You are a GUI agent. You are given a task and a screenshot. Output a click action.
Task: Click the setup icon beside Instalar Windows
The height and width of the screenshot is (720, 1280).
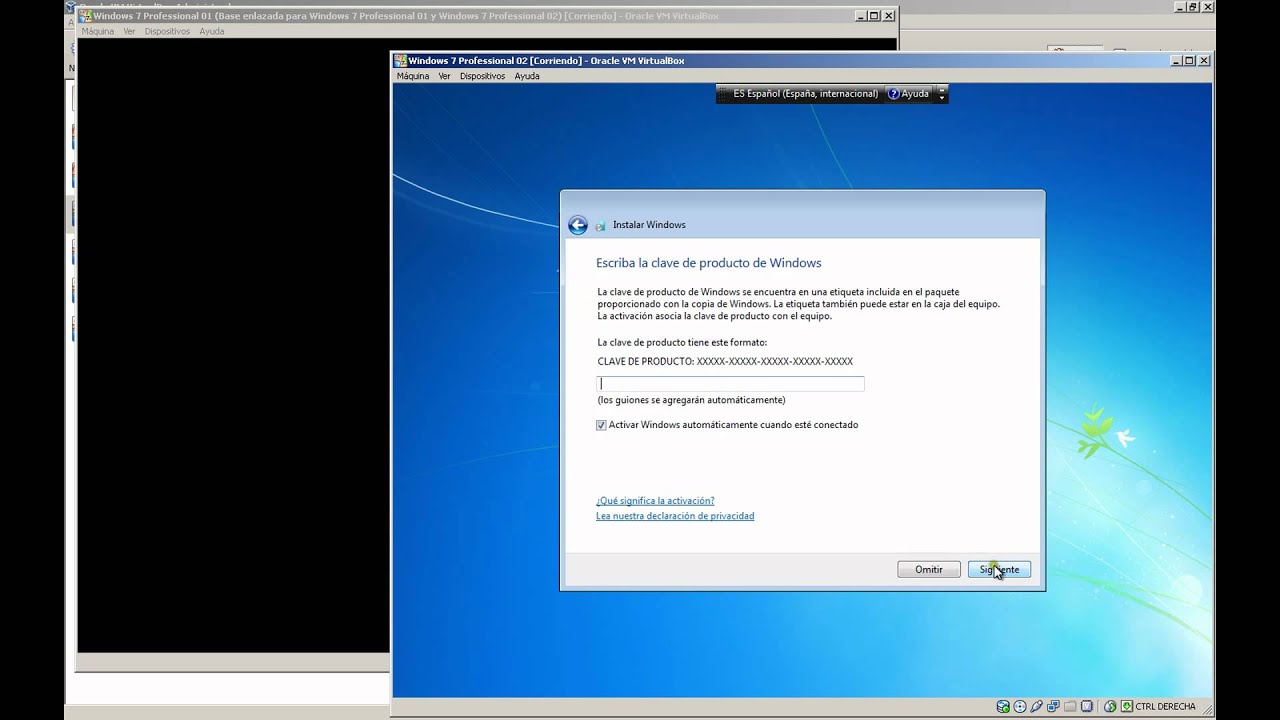pos(600,226)
